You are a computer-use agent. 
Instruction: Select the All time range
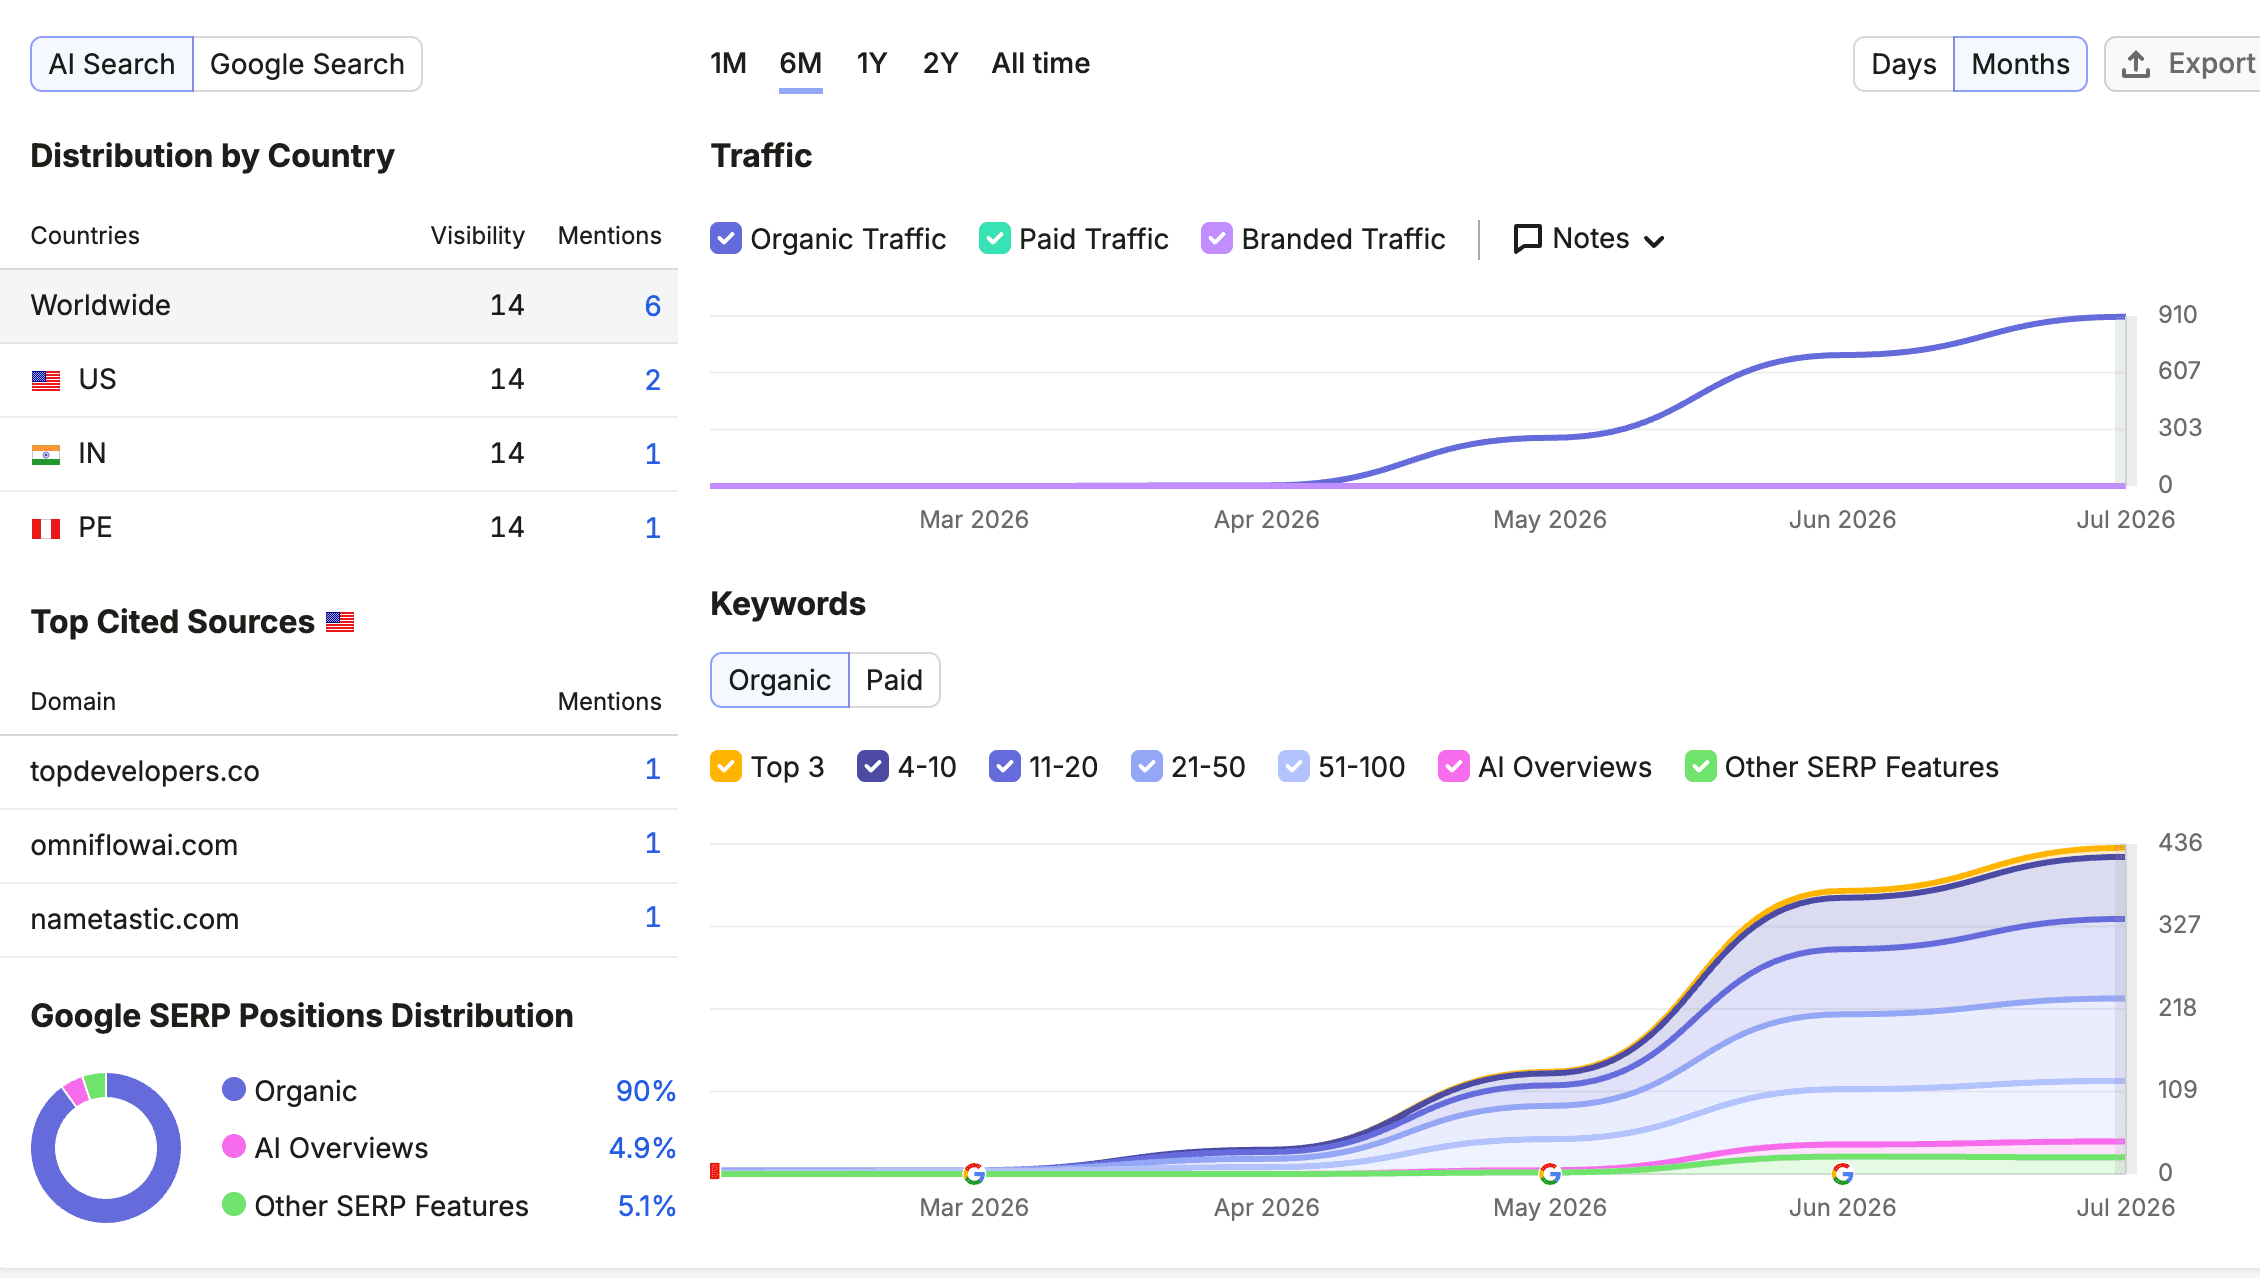[1040, 64]
